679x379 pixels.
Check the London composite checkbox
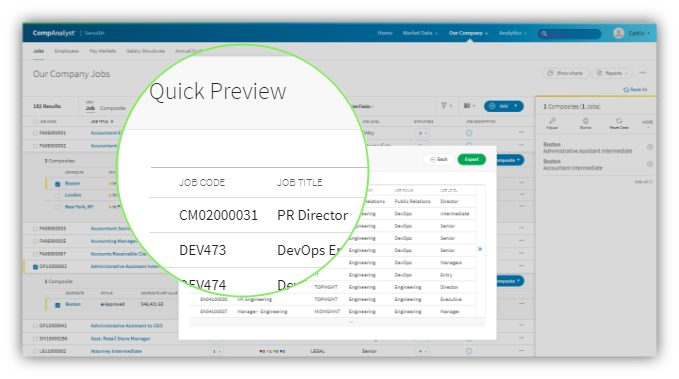58,196
